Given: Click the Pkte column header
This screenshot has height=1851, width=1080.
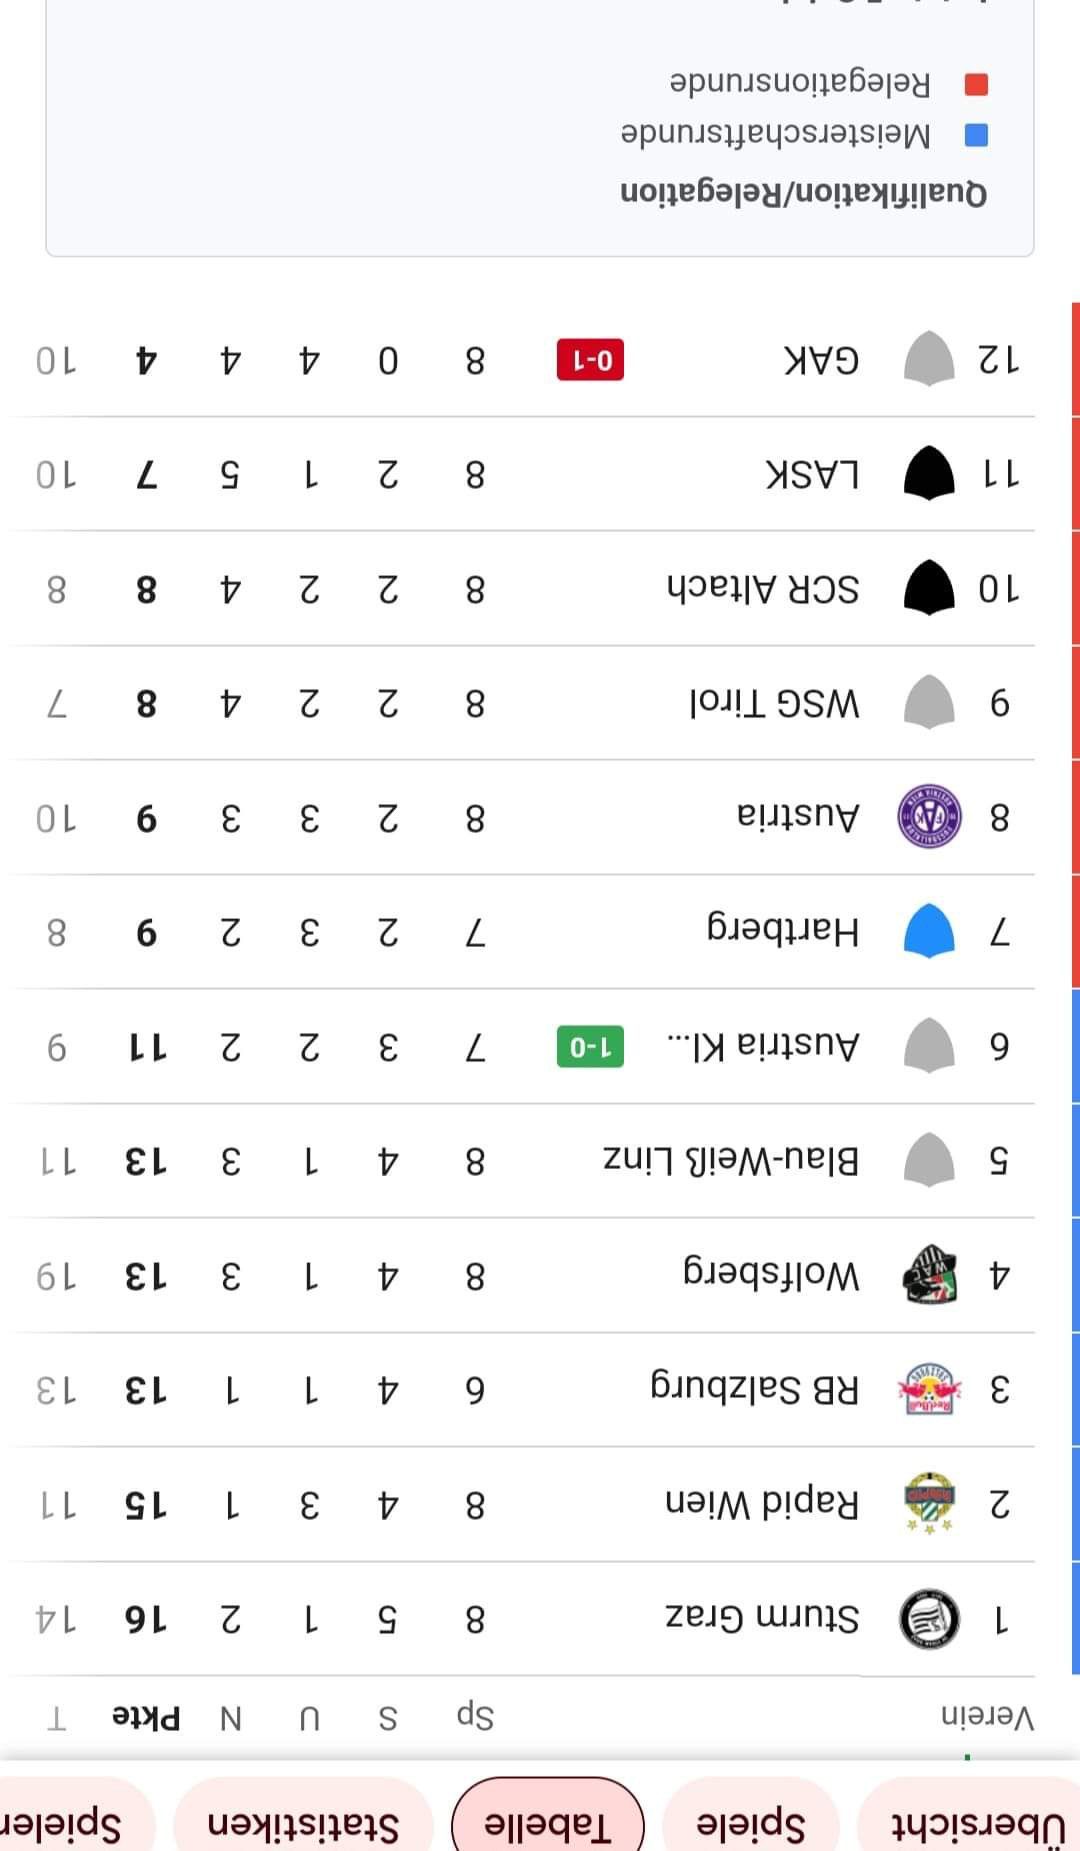Looking at the screenshot, I should 146,1718.
